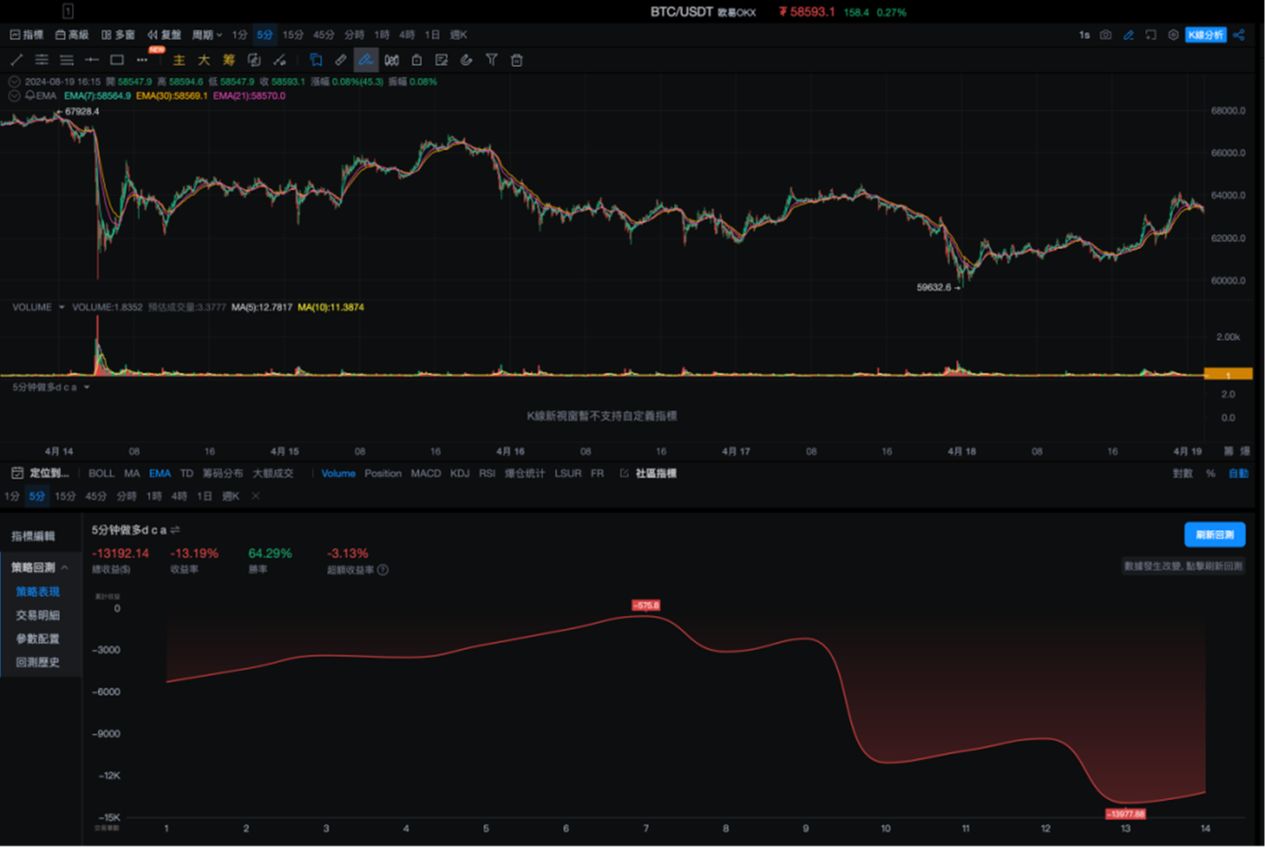Image resolution: width=1265 pixels, height=849 pixels.
Task: Click the 刷新回測 button
Action: click(1214, 534)
